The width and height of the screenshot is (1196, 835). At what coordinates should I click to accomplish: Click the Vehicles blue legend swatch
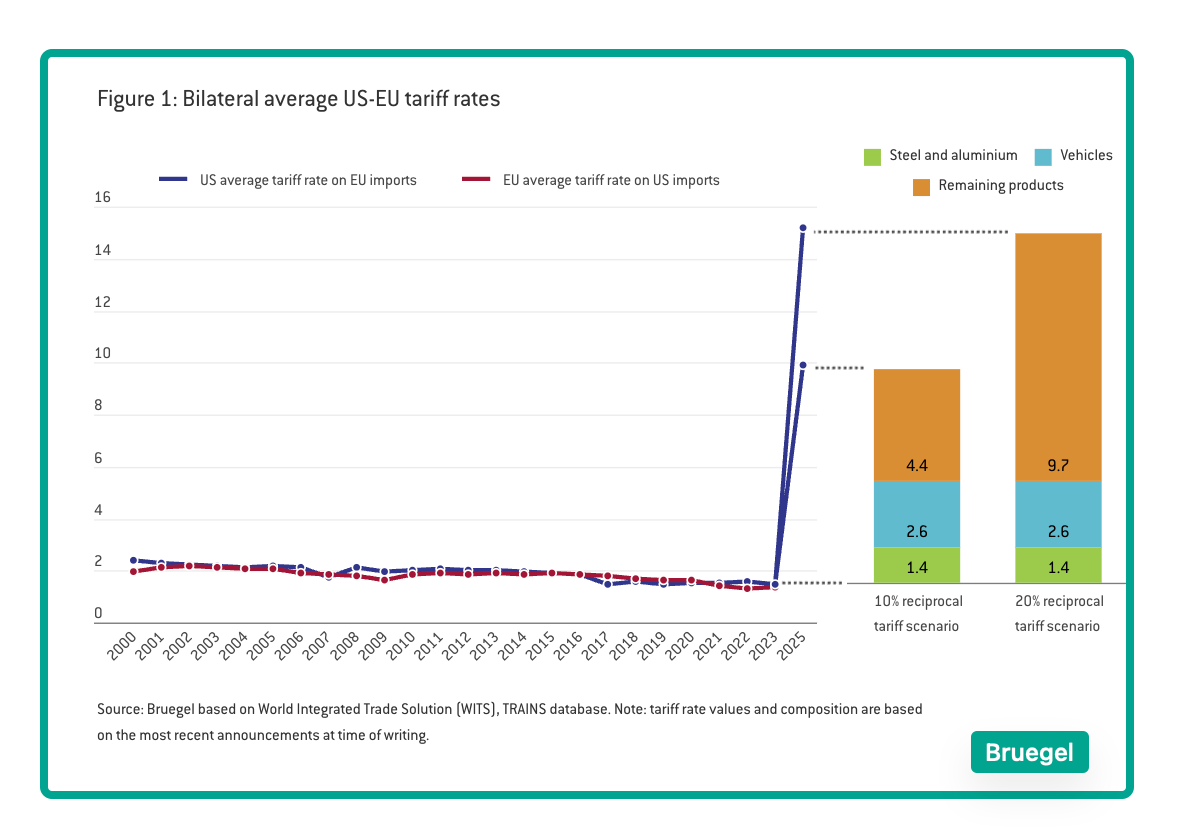[x=1043, y=157]
